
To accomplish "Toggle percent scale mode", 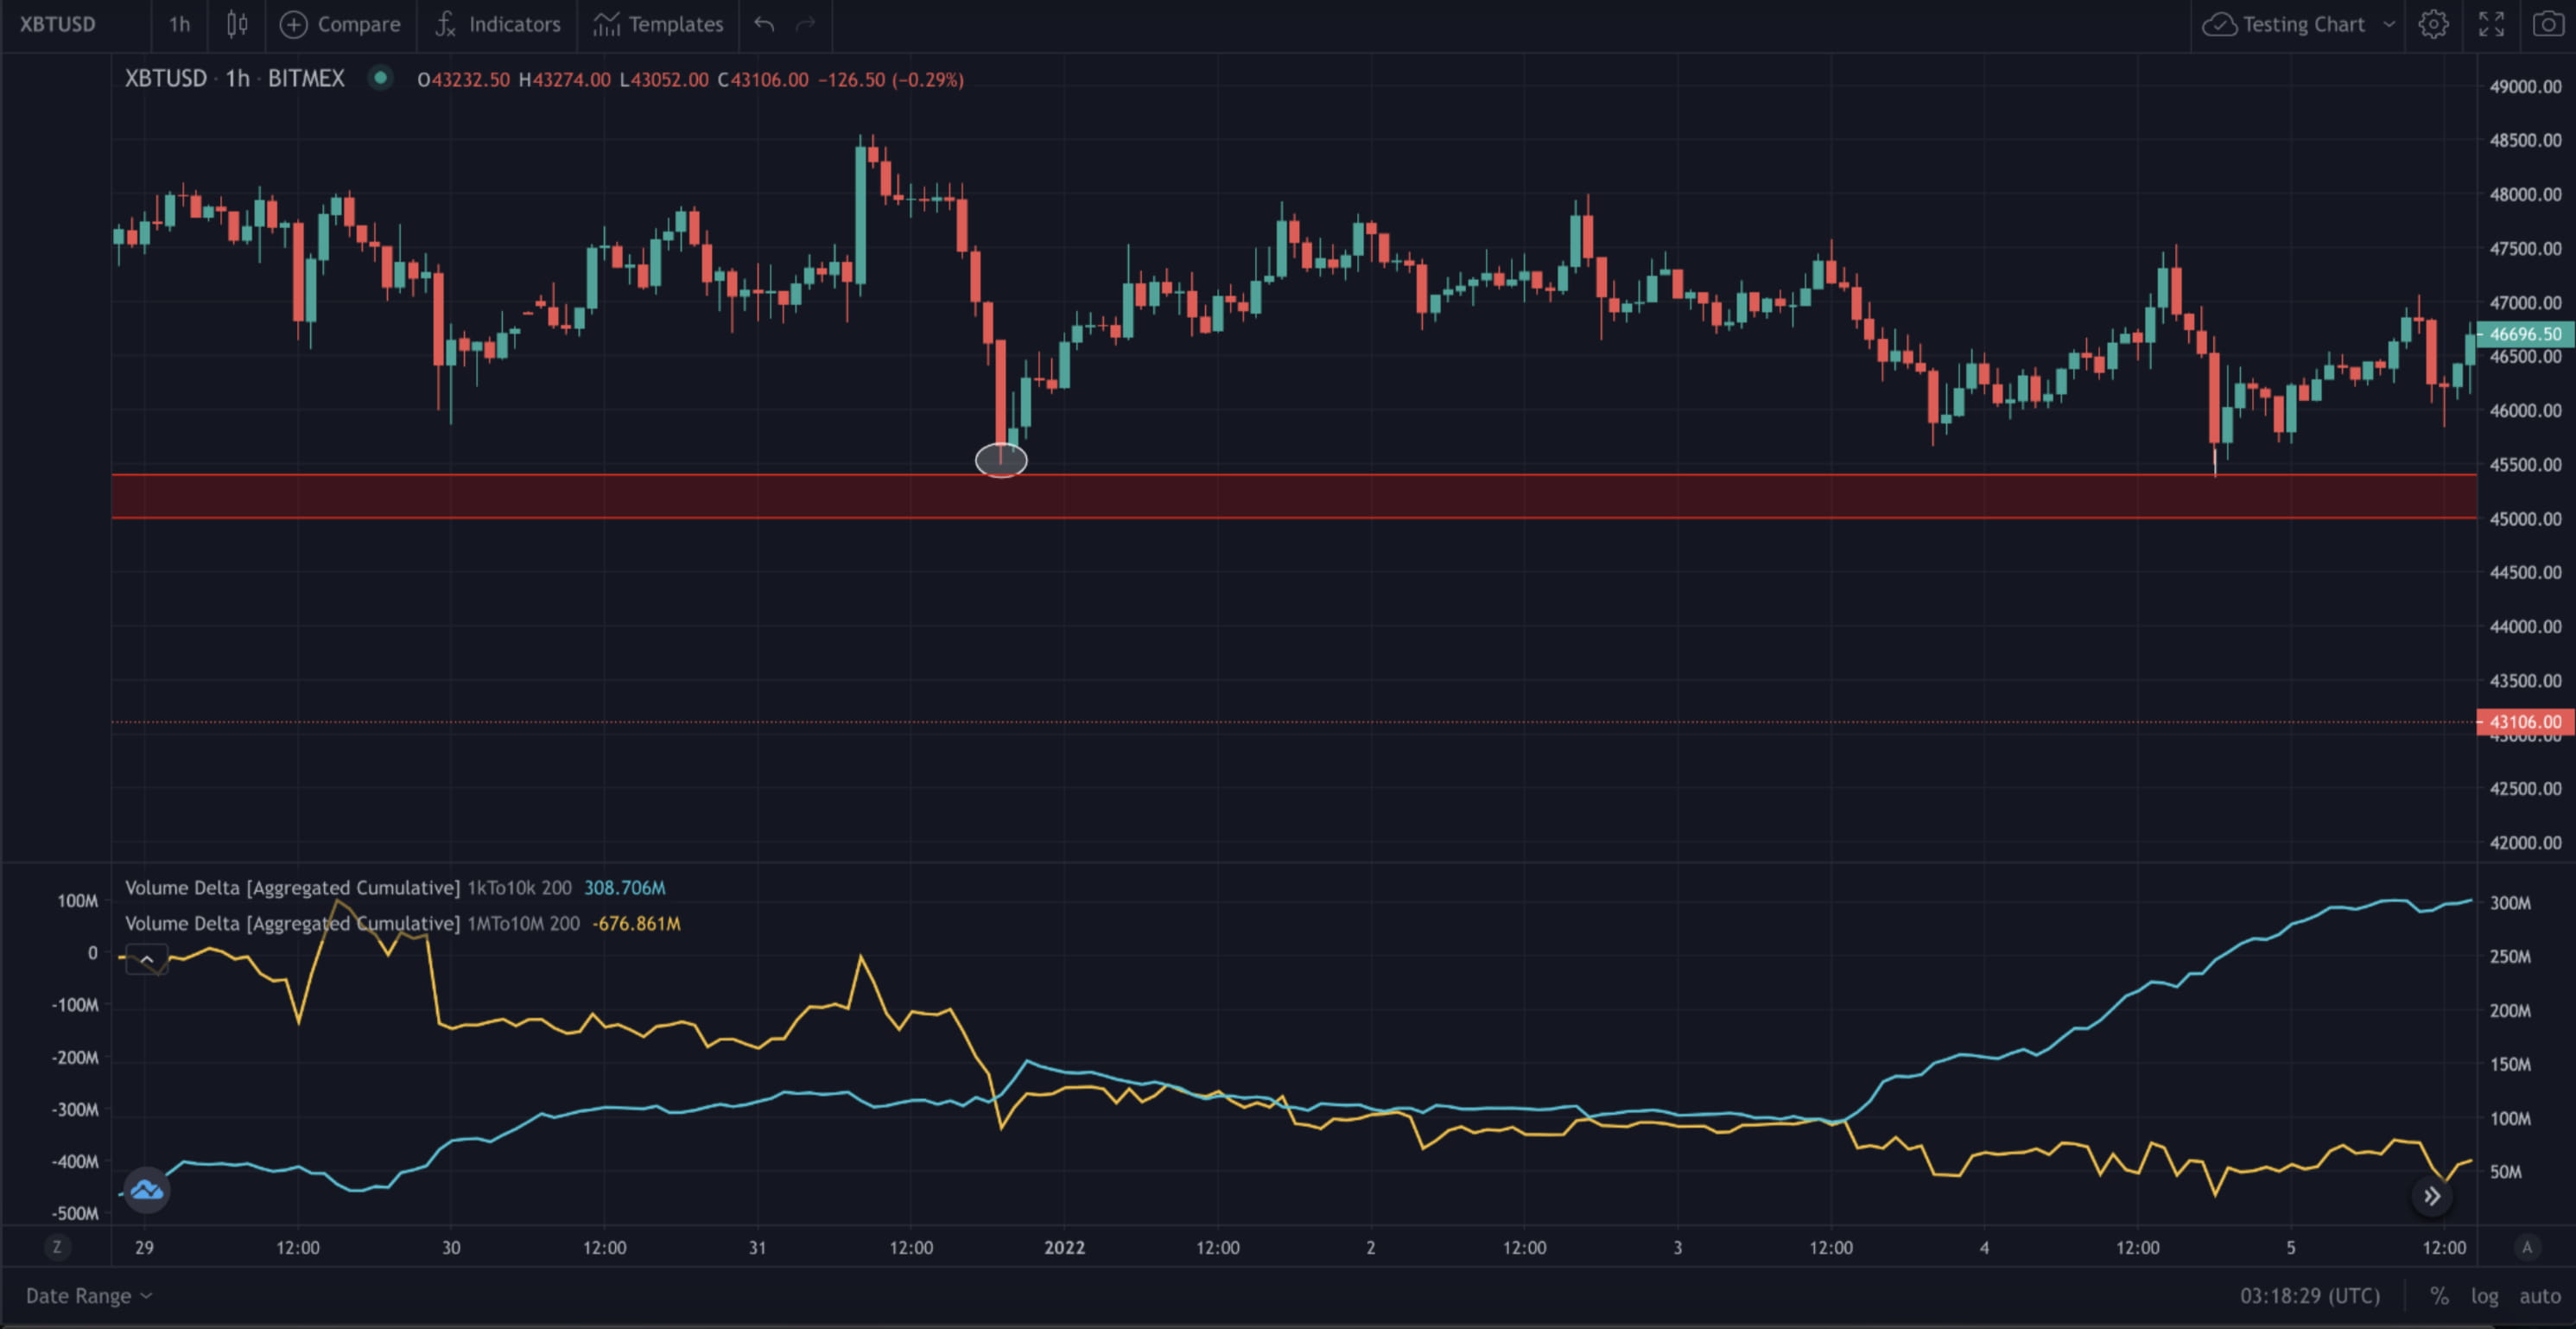I will 2439,1296.
